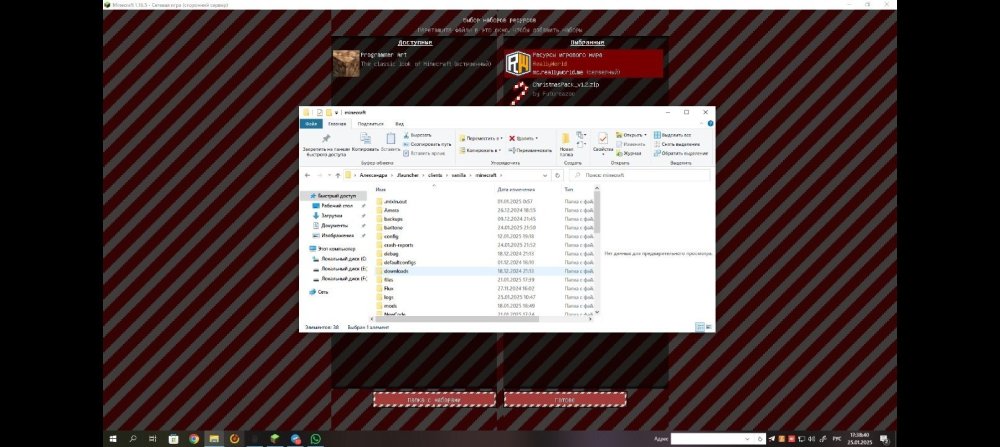Click the New folder icon
Image resolution: width=1000 pixels, height=447 pixels.
(x=566, y=139)
